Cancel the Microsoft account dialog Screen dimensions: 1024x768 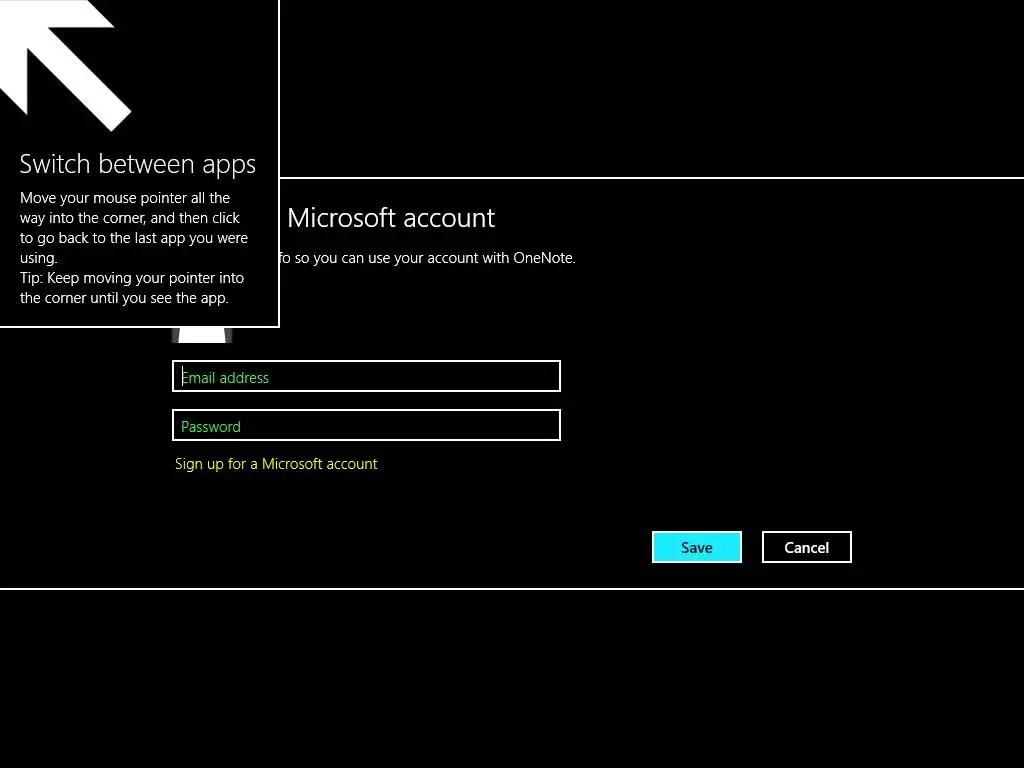(x=807, y=547)
